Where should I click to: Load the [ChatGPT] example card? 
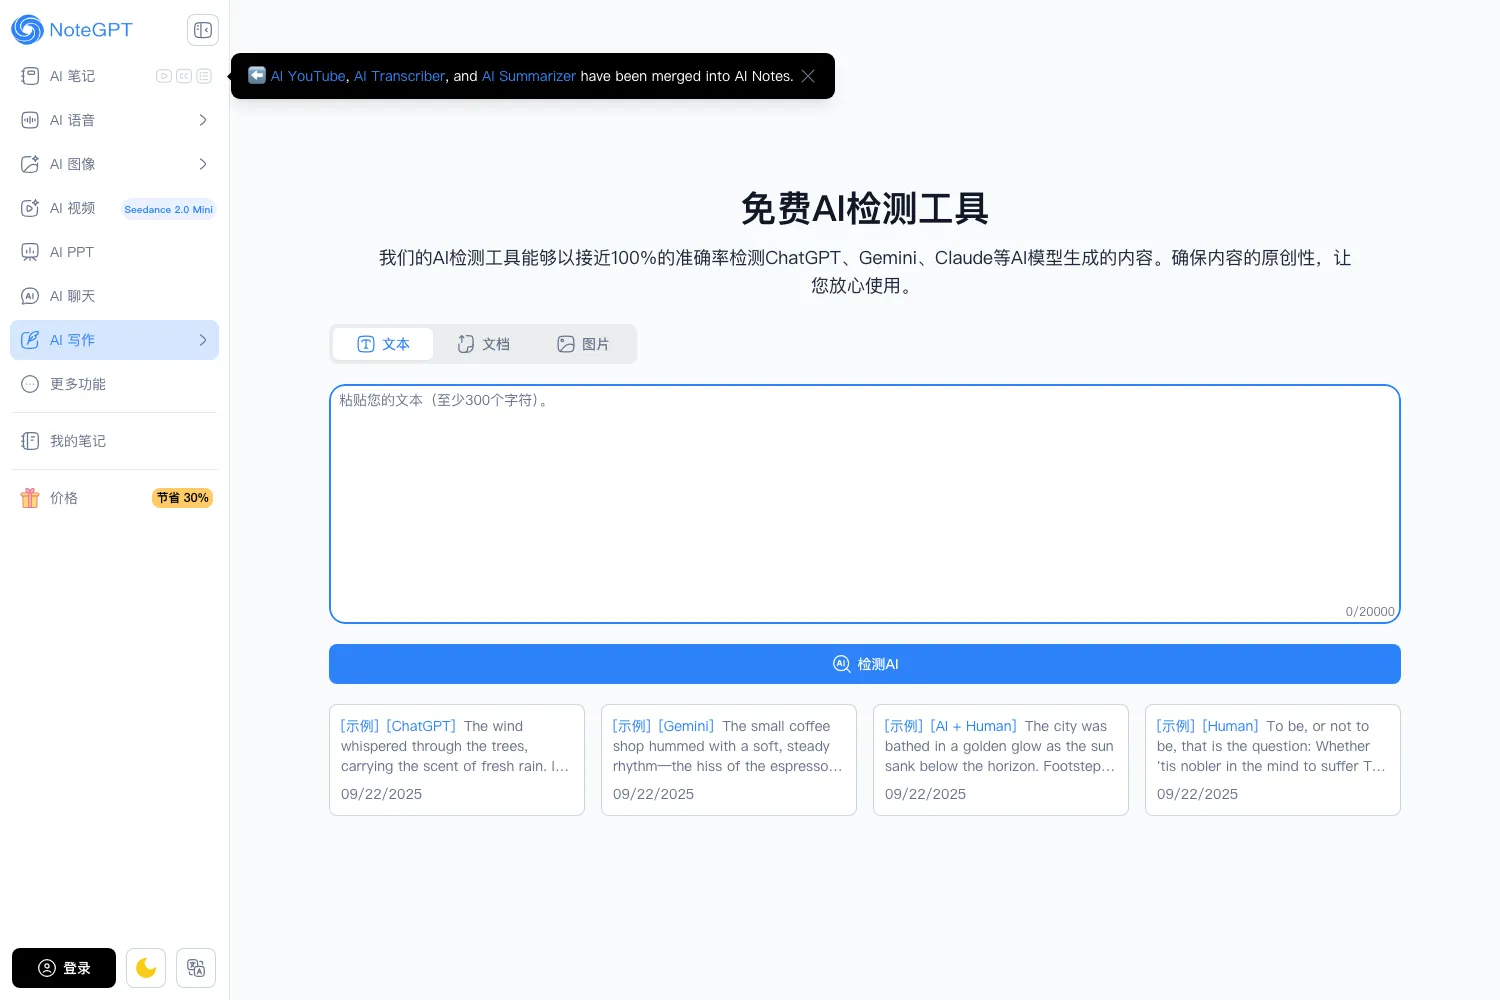(x=457, y=760)
